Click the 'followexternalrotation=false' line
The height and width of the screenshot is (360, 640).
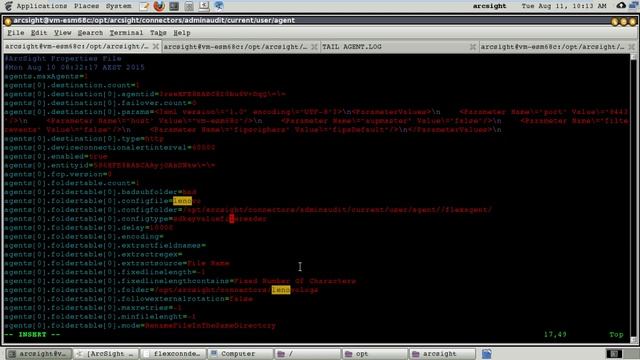(129, 299)
